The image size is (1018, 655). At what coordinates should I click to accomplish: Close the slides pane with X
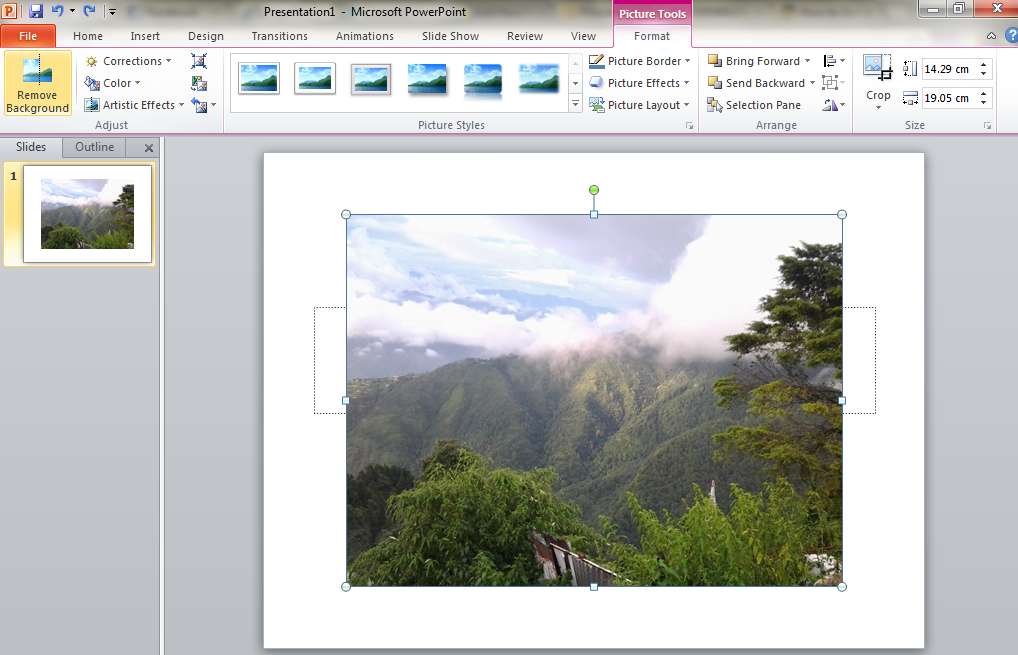click(x=149, y=148)
